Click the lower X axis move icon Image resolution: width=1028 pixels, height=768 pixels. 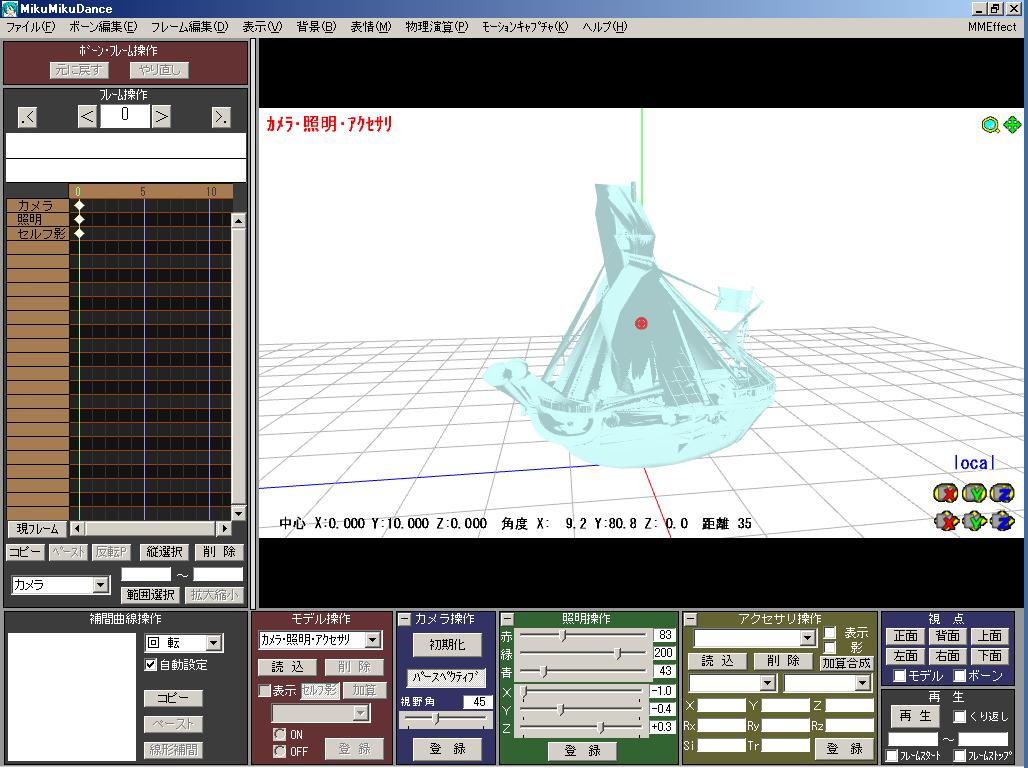click(946, 521)
